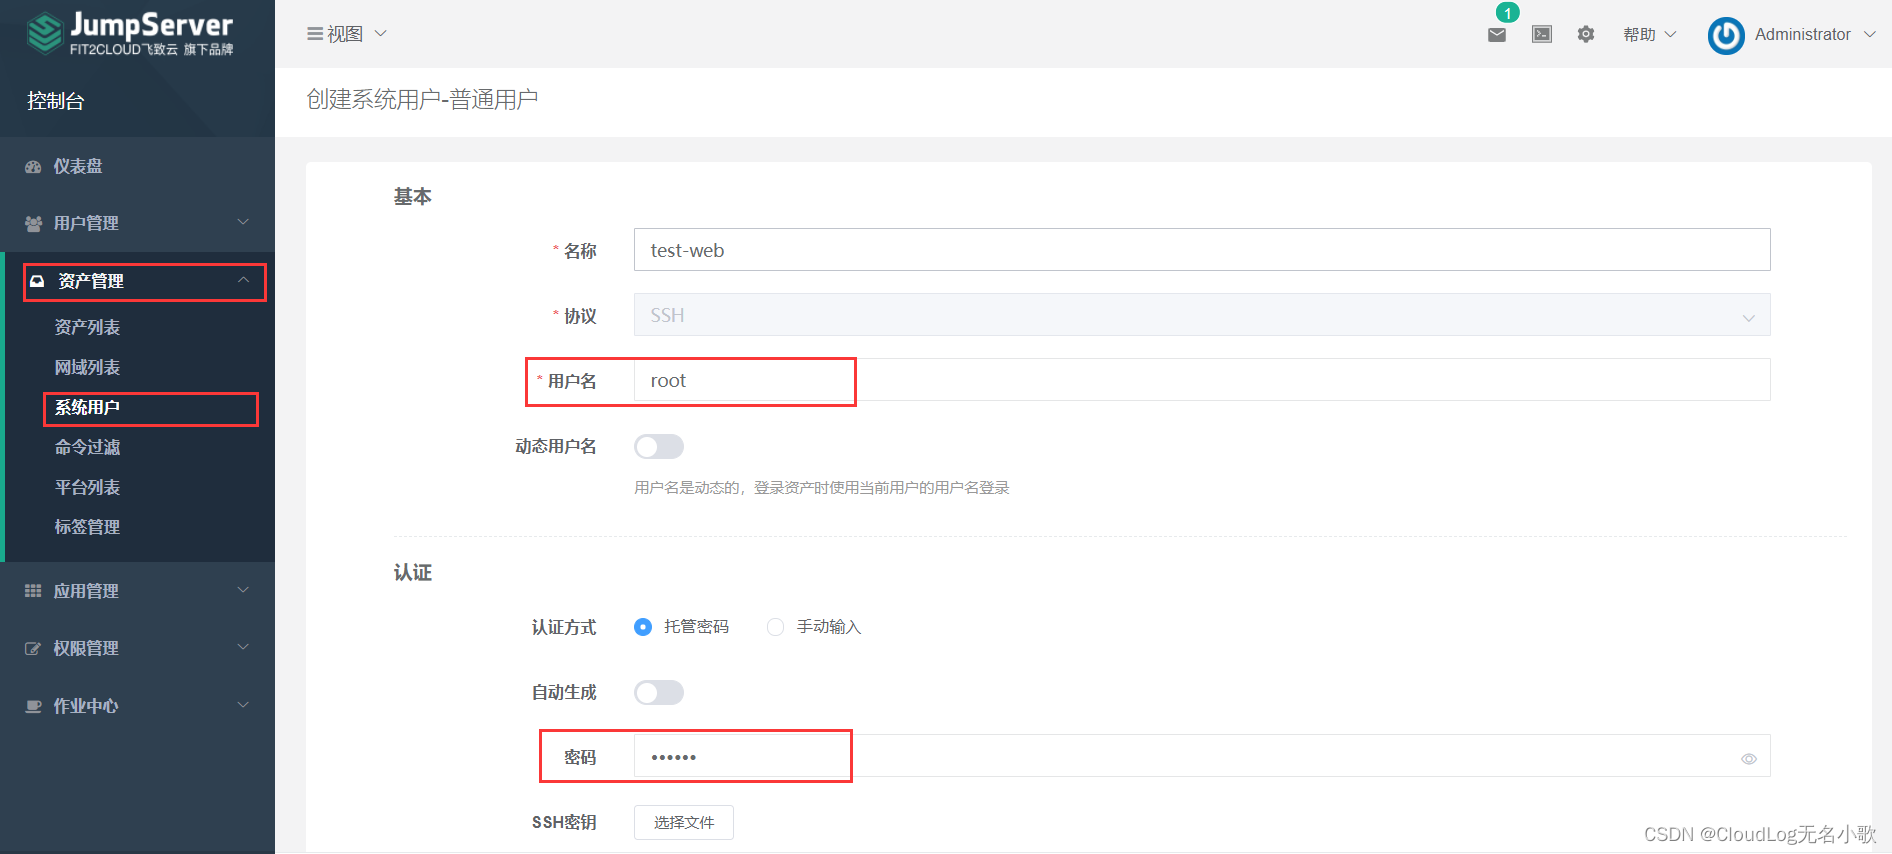The height and width of the screenshot is (854, 1892).
Task: Go to 命令过滤 submenu item
Action: pos(87,448)
